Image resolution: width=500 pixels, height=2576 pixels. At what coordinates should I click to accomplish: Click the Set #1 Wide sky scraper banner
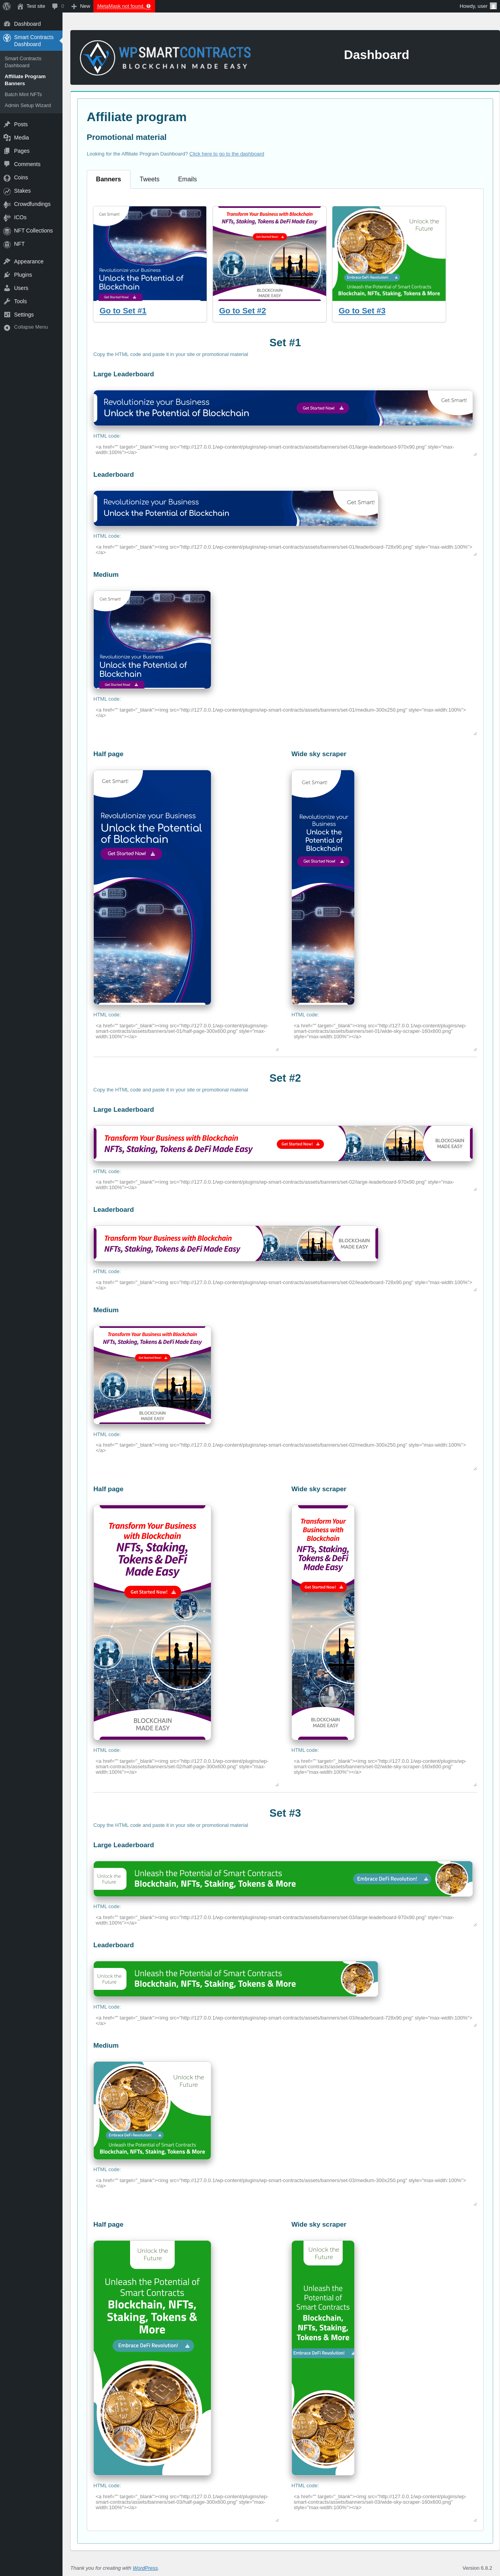323,888
